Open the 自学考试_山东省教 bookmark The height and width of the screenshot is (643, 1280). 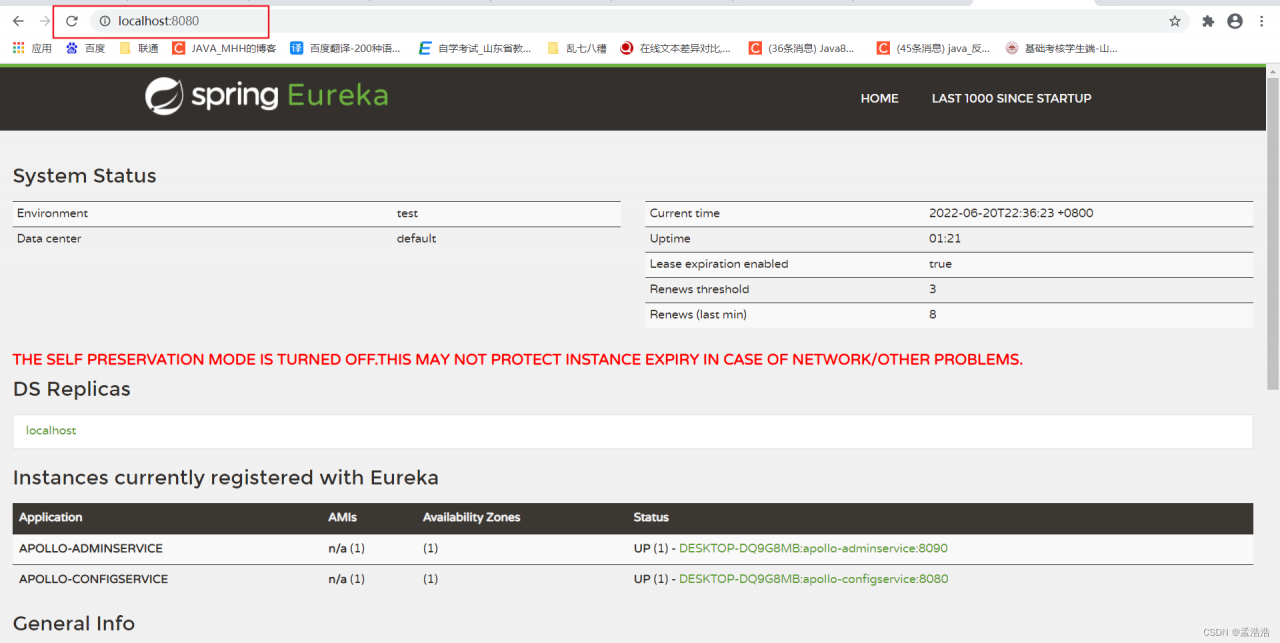(475, 48)
